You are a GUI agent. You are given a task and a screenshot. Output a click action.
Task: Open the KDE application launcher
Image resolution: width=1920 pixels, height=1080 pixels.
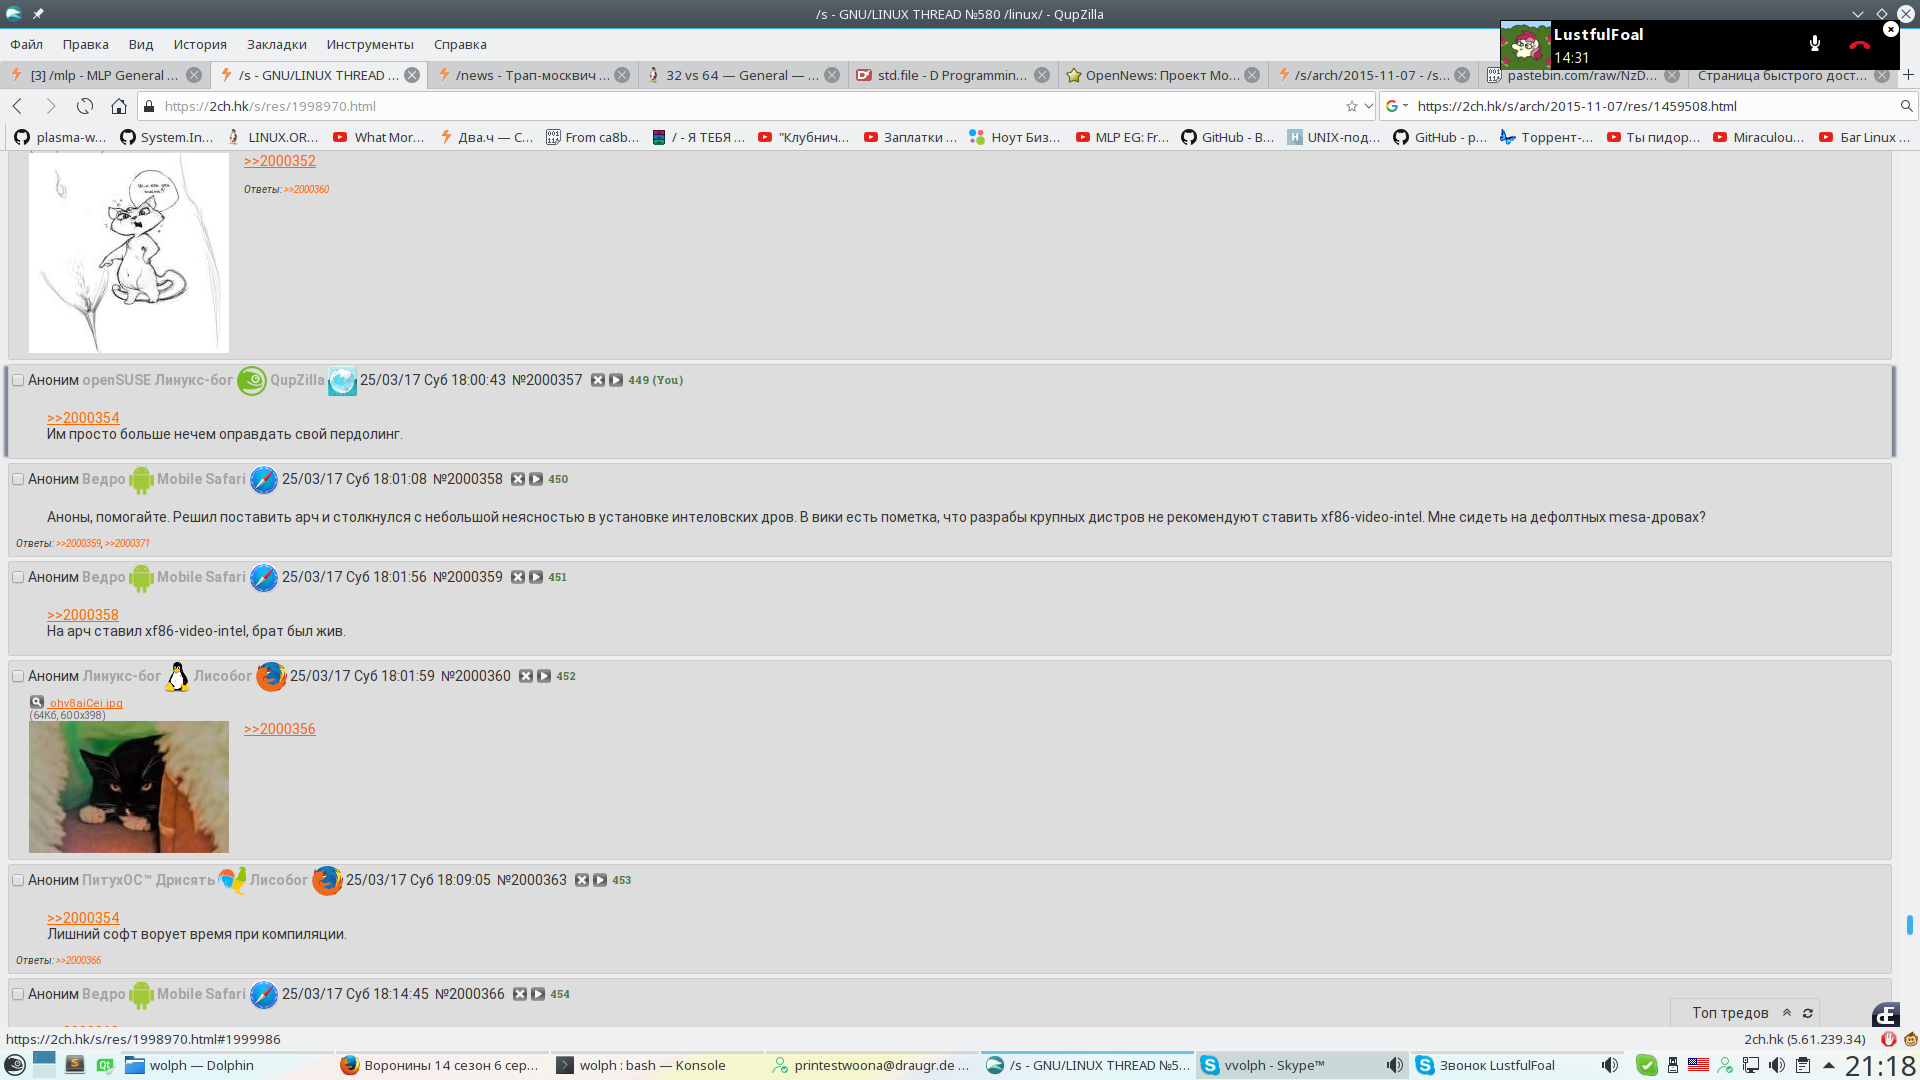(x=15, y=1065)
